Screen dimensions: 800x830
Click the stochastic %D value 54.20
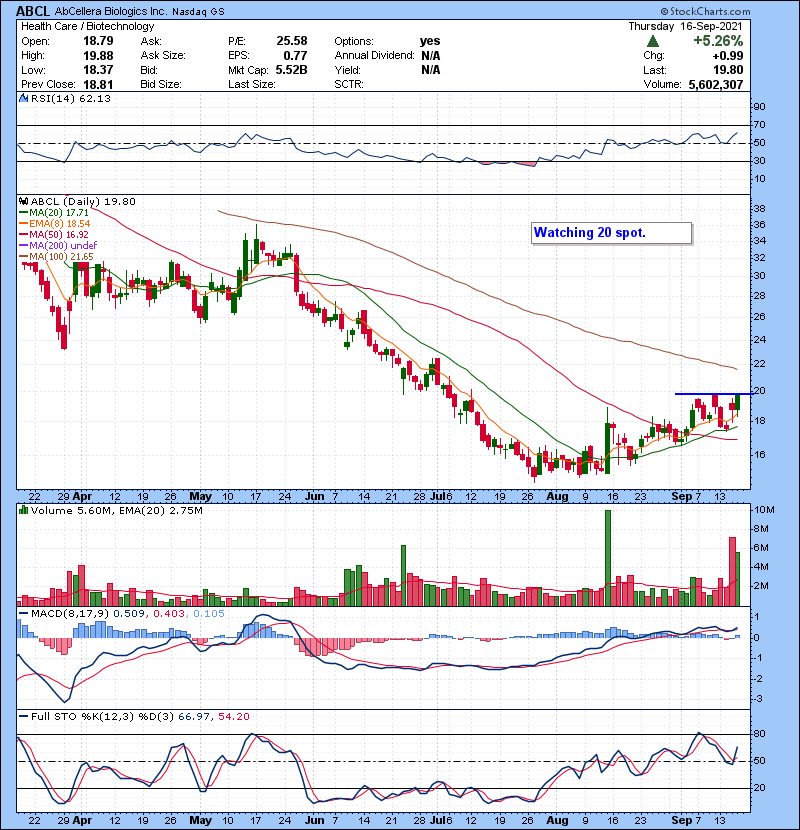click(233, 717)
